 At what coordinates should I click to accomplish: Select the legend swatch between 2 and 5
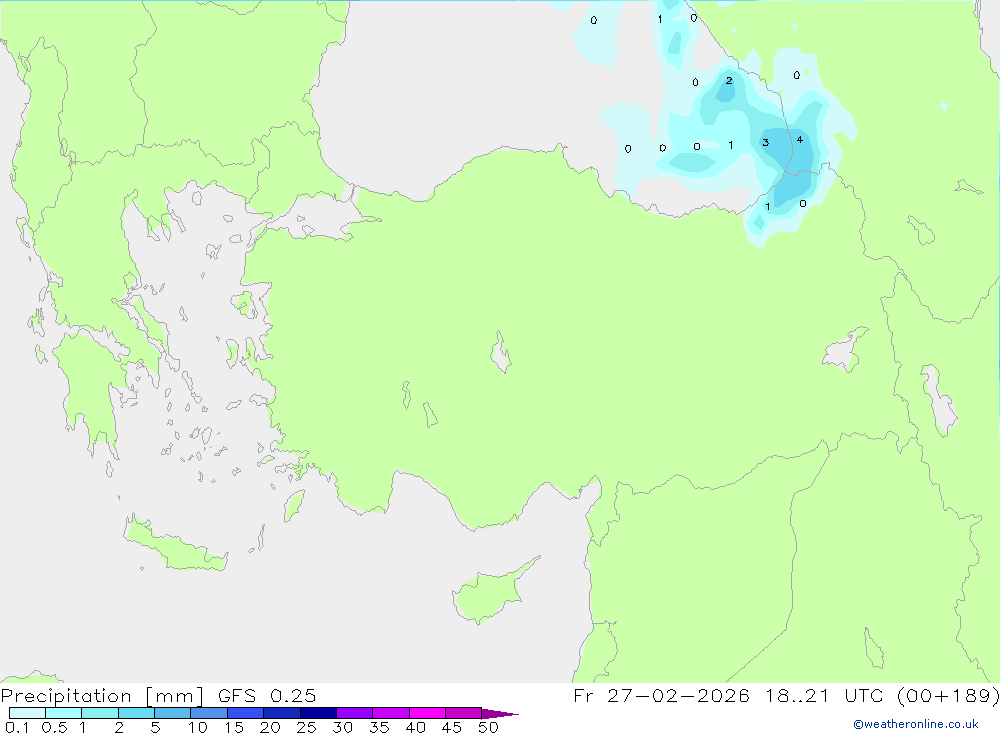[x=136, y=713]
